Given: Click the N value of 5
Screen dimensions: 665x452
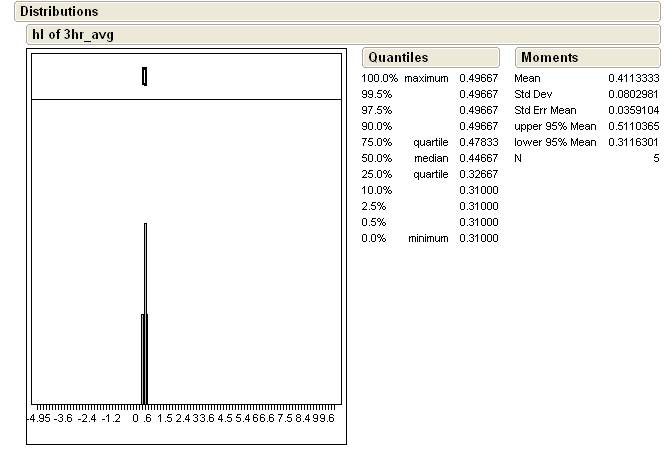Looking at the screenshot, I should 656,158.
